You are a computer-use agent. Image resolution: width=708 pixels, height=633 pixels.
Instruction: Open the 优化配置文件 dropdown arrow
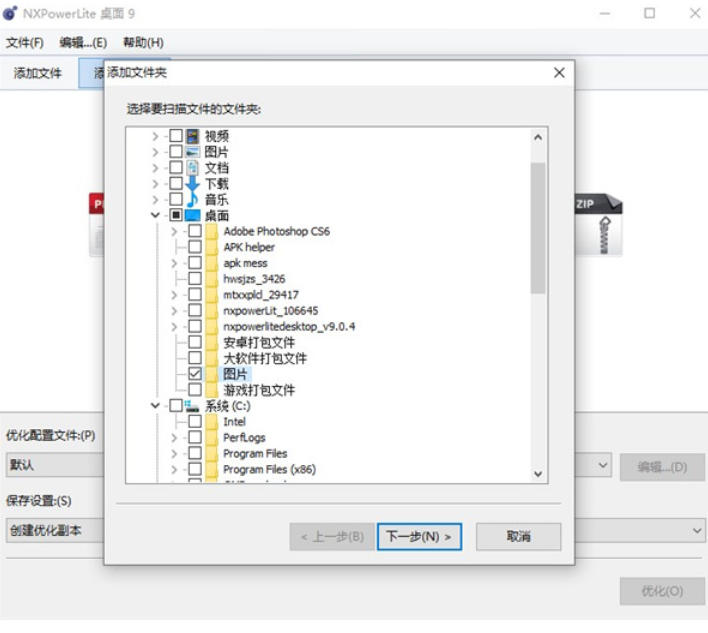click(602, 465)
